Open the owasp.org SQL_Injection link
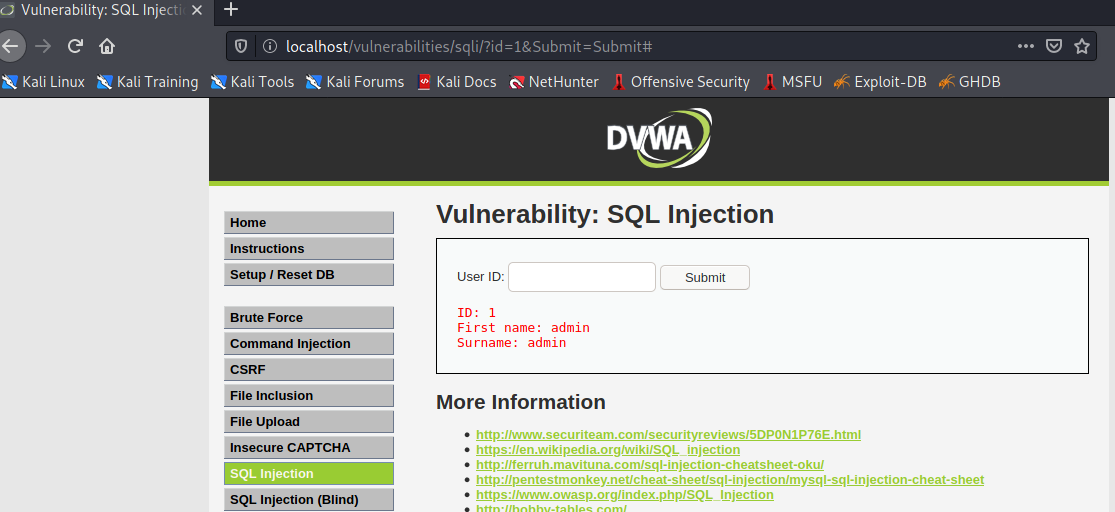 [x=624, y=494]
